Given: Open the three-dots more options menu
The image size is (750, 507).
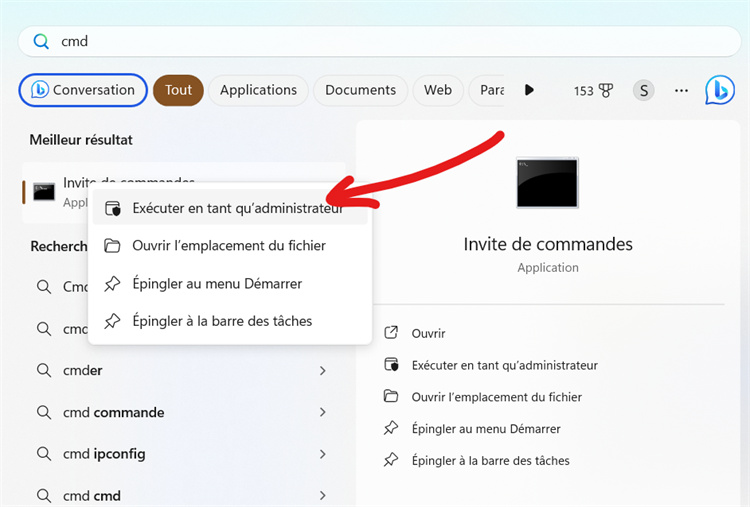Looking at the screenshot, I should 681,90.
